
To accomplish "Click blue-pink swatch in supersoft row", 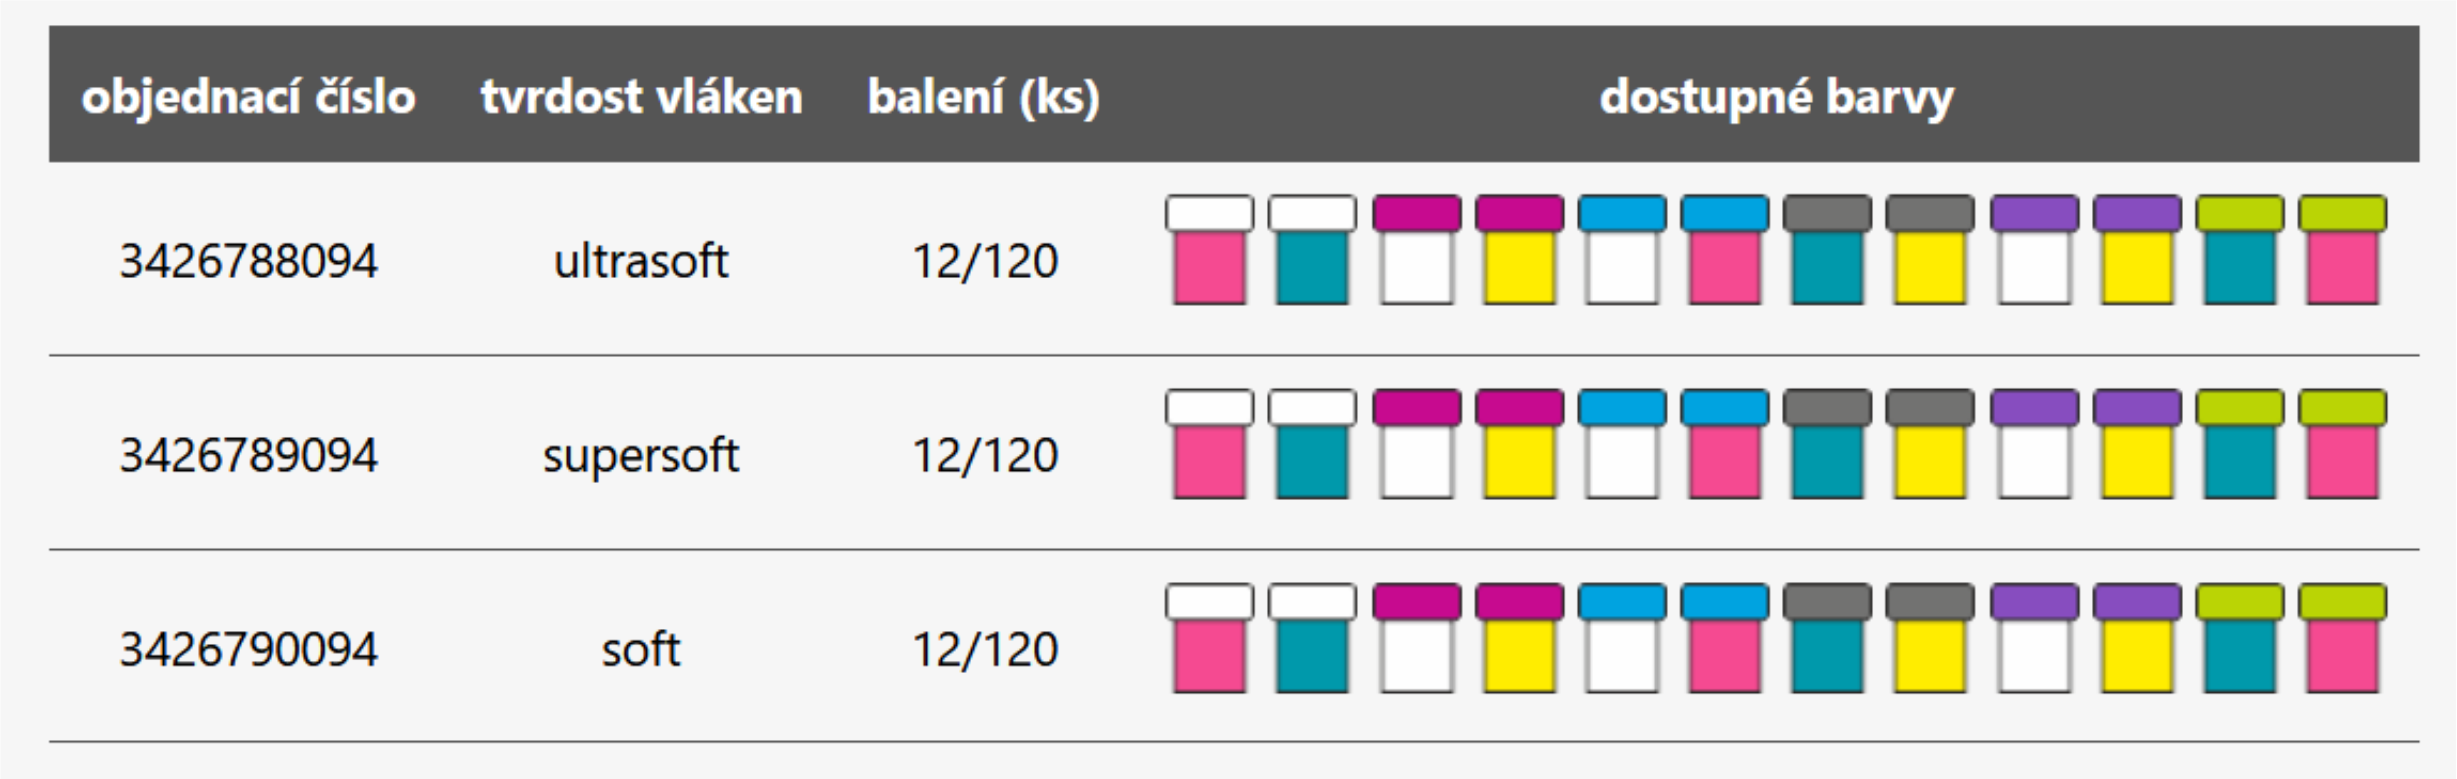I will pos(1724,444).
